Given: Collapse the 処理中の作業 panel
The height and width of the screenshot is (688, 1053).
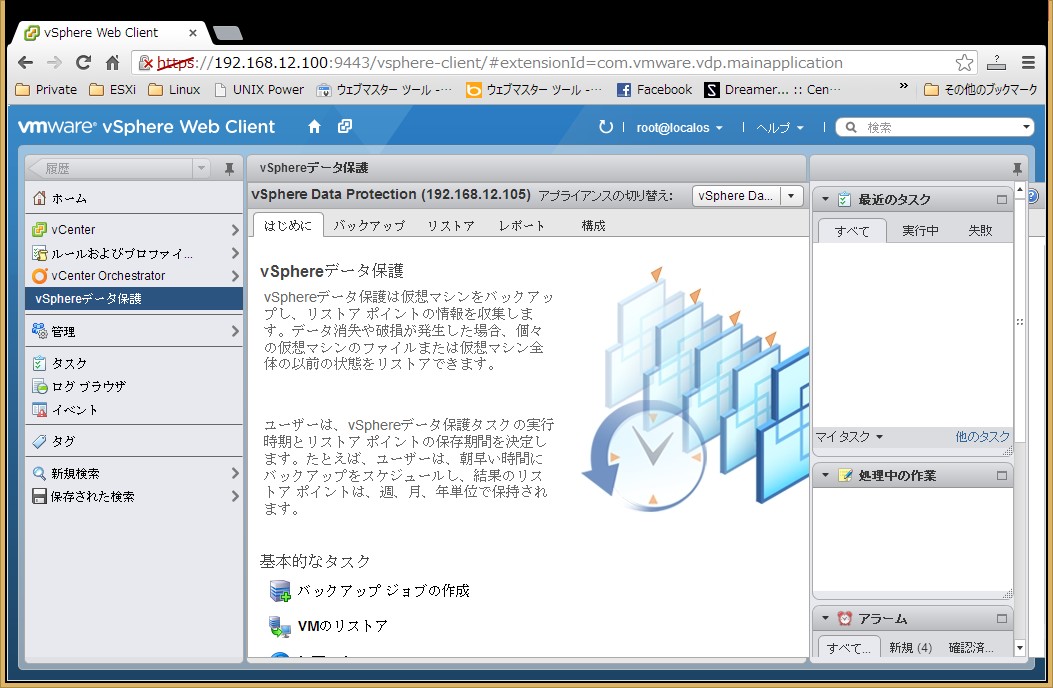Looking at the screenshot, I should coord(825,476).
